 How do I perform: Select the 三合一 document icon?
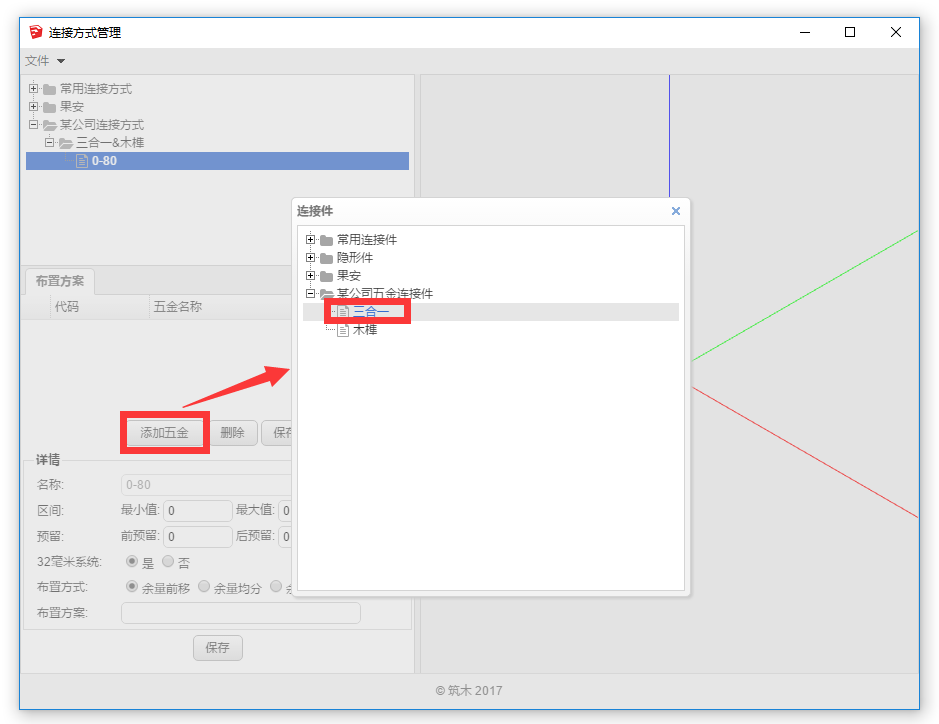click(x=343, y=312)
